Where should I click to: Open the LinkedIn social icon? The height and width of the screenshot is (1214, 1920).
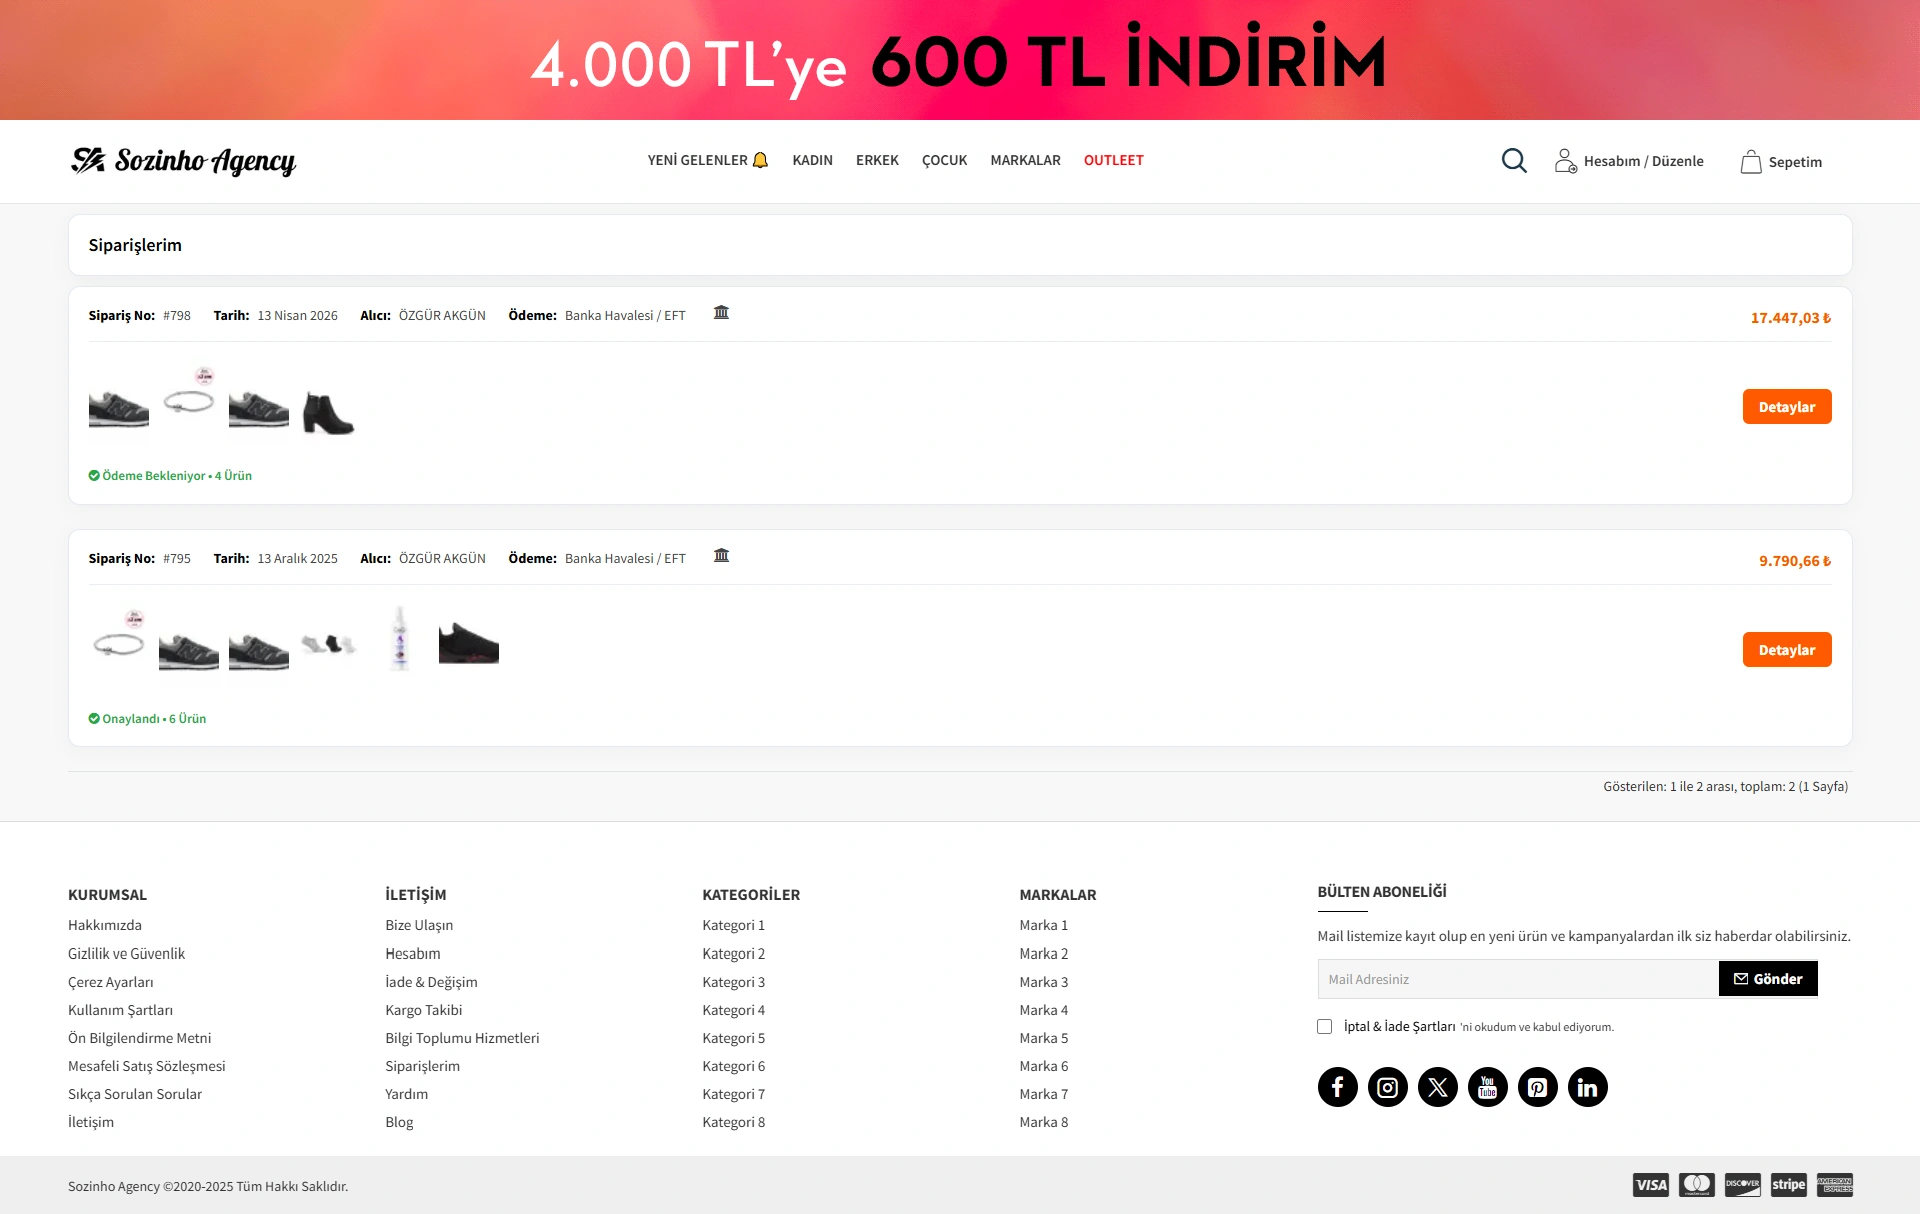pyautogui.click(x=1587, y=1087)
